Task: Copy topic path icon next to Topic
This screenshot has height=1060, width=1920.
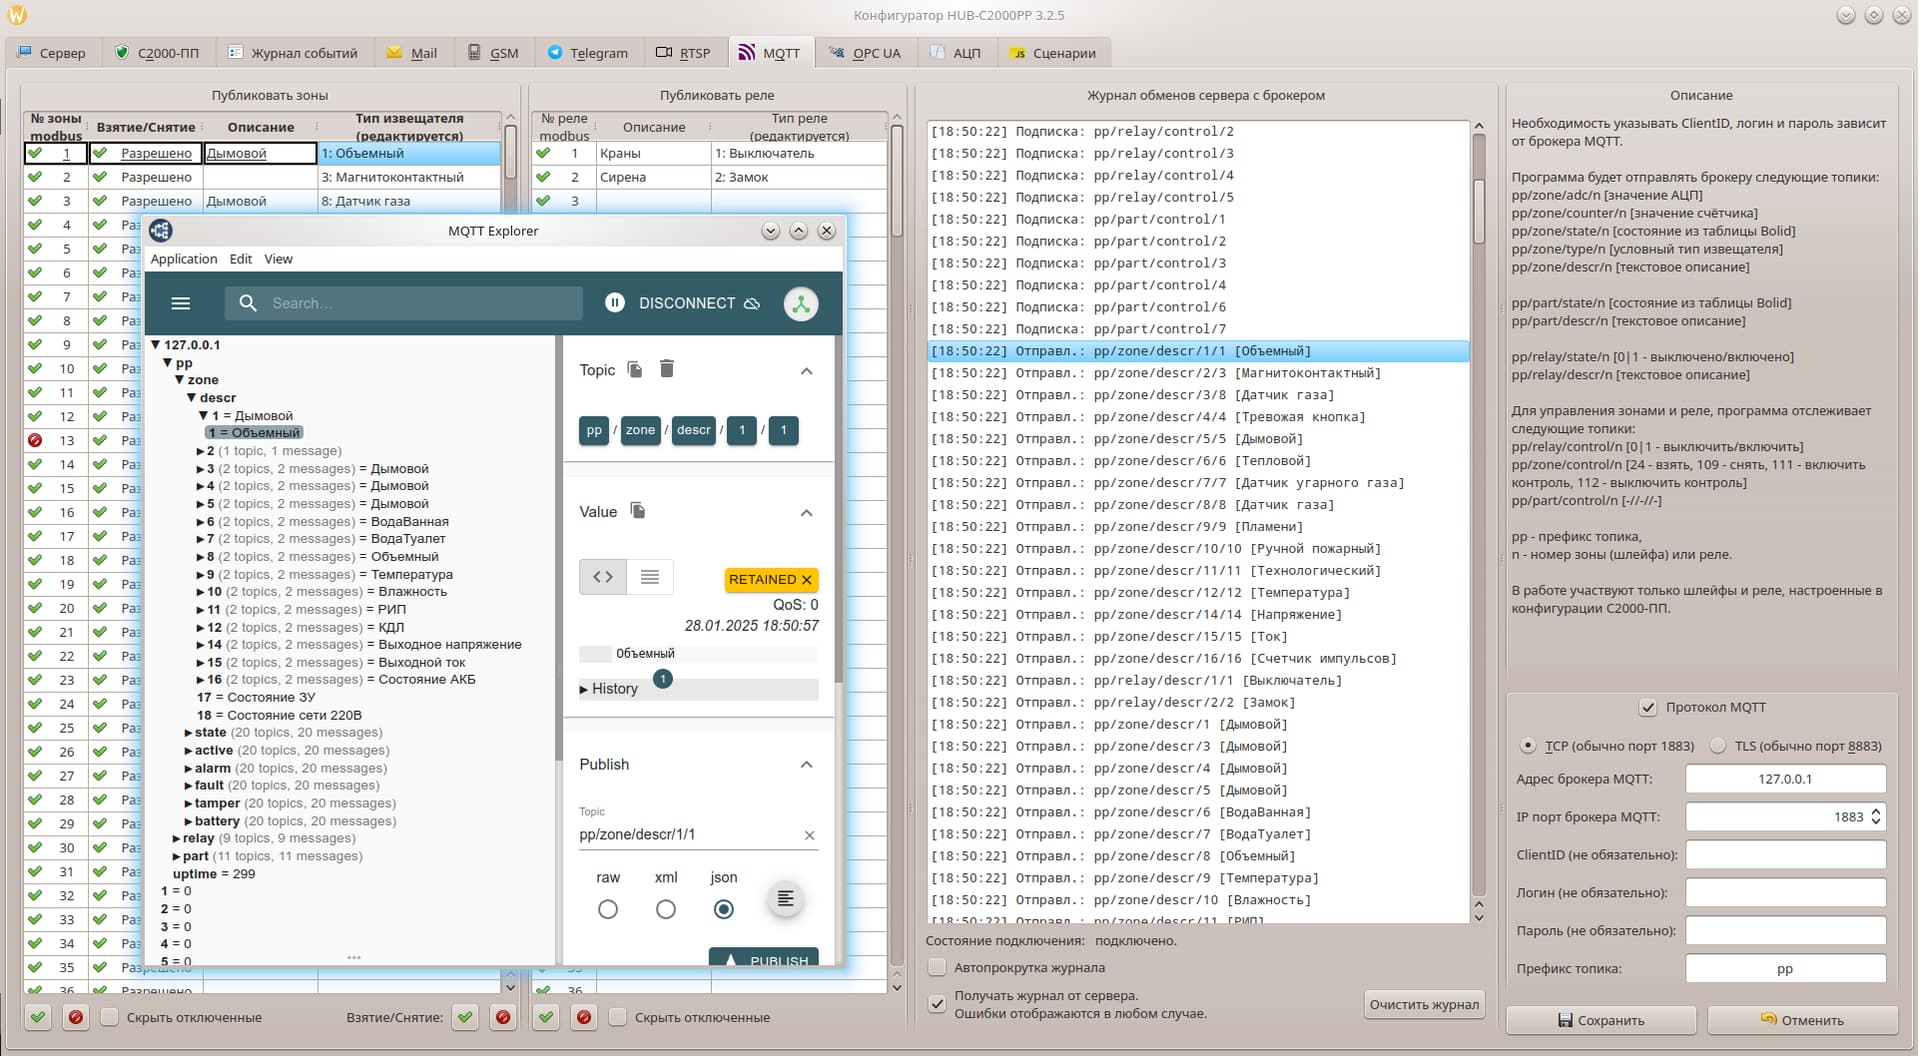Action: click(635, 370)
